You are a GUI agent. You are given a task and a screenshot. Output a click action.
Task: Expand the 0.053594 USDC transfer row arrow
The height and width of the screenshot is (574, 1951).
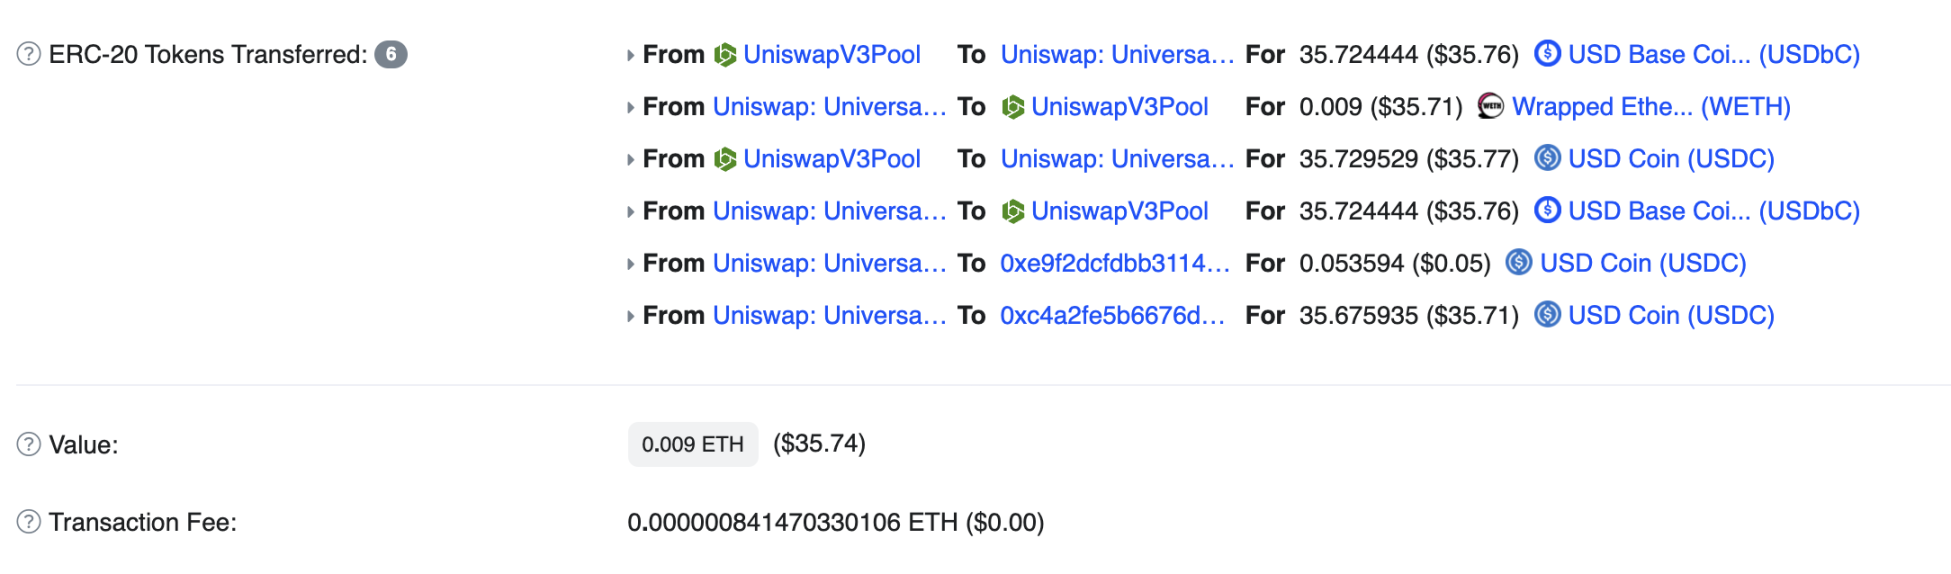coord(630,264)
